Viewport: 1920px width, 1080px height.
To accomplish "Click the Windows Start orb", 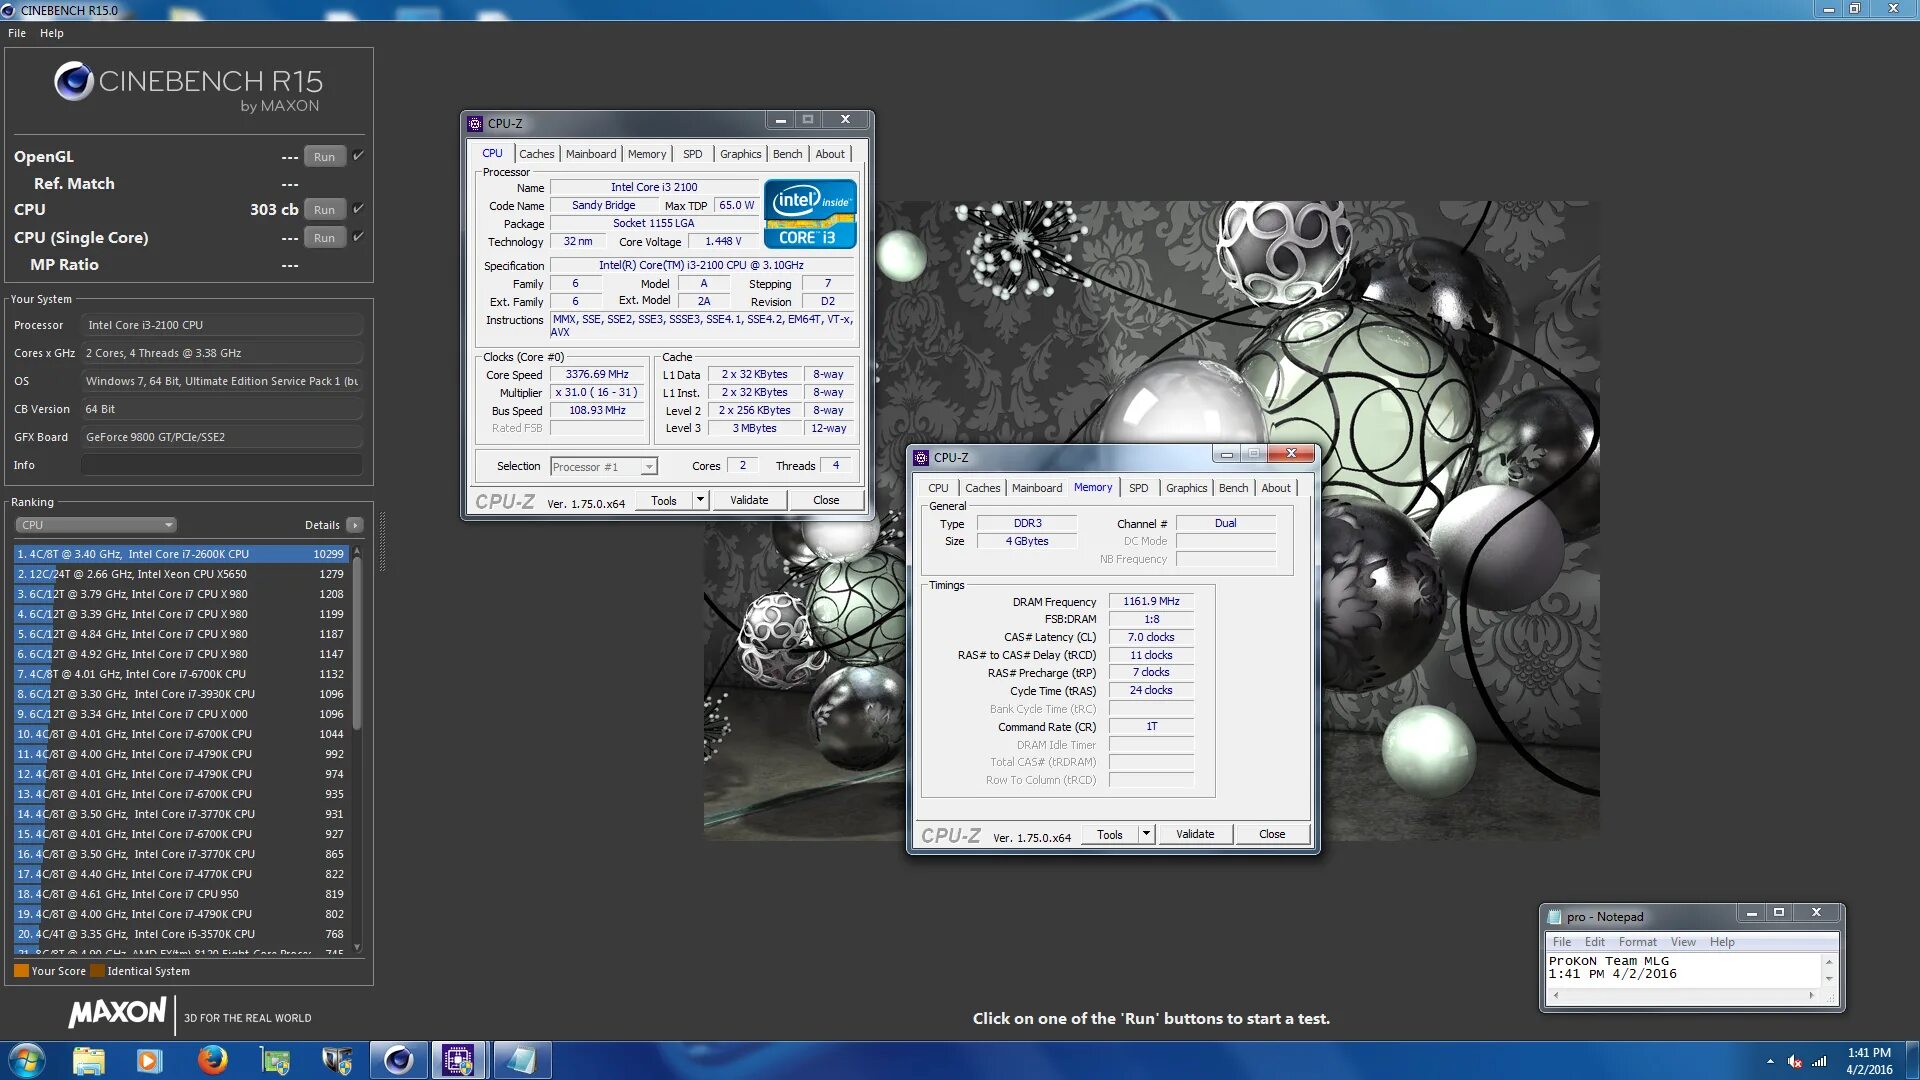I will (x=27, y=1060).
